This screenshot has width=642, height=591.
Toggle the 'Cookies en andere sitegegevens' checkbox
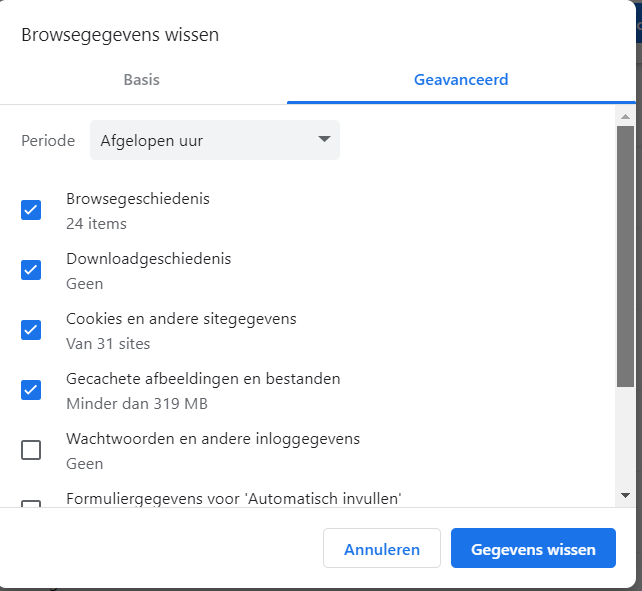(x=31, y=330)
